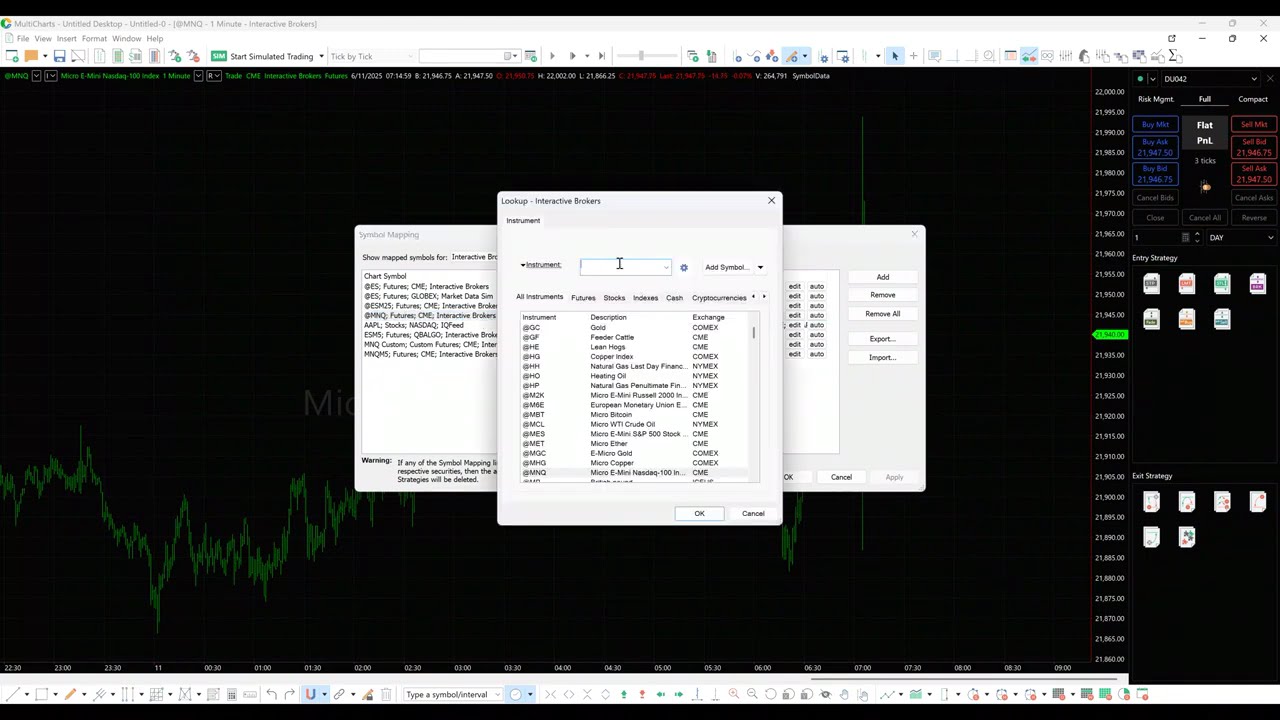Open the Window menu

click(x=127, y=39)
